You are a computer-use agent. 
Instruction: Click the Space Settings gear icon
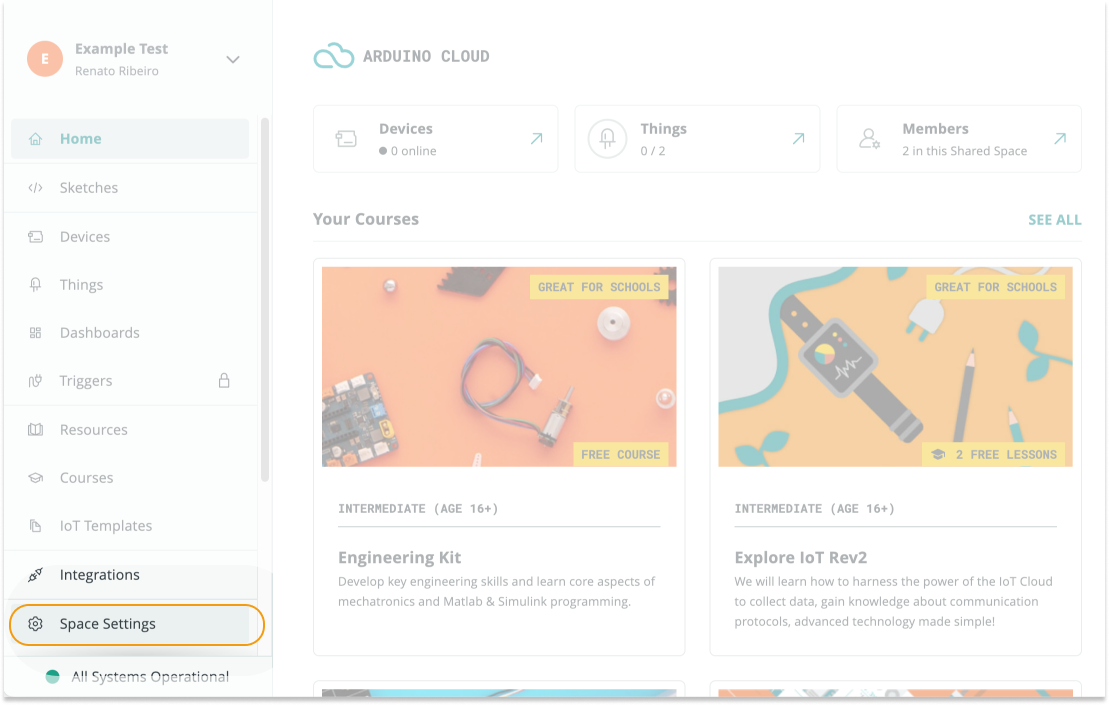[x=36, y=624]
